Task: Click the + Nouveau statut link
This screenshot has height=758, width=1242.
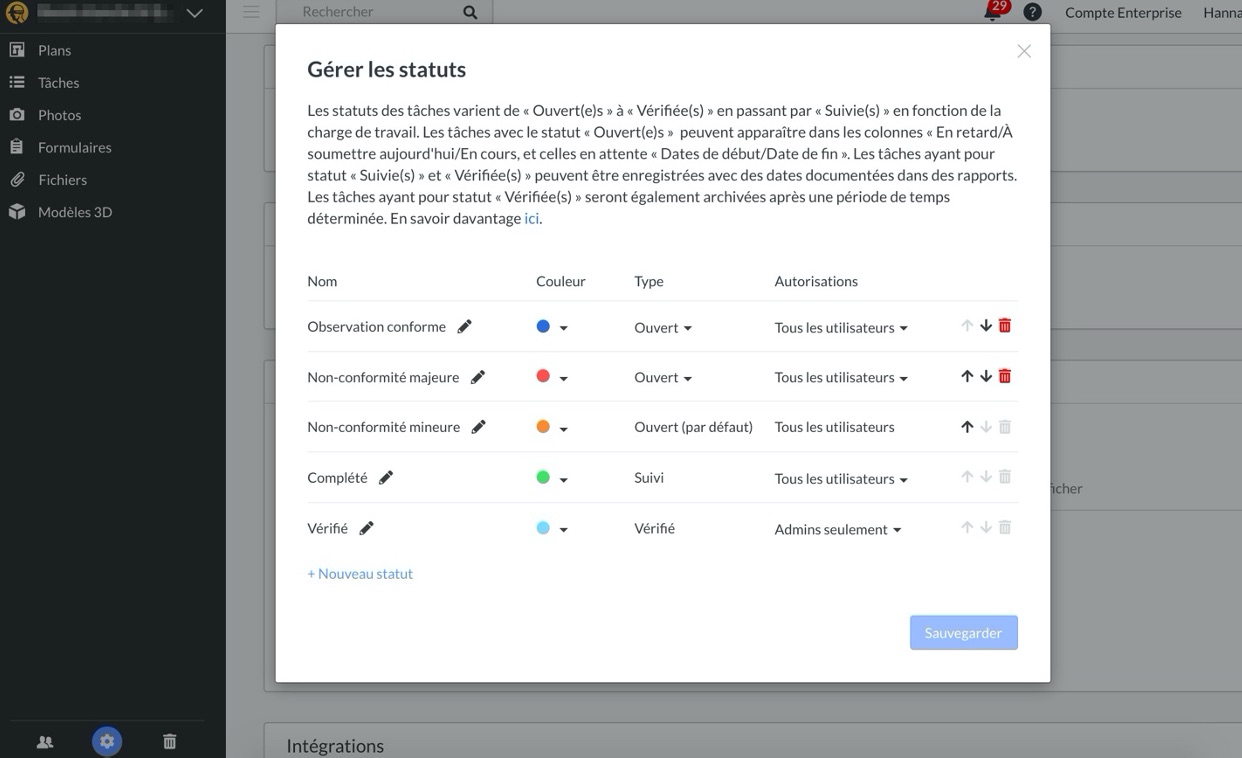Action: coord(360,573)
